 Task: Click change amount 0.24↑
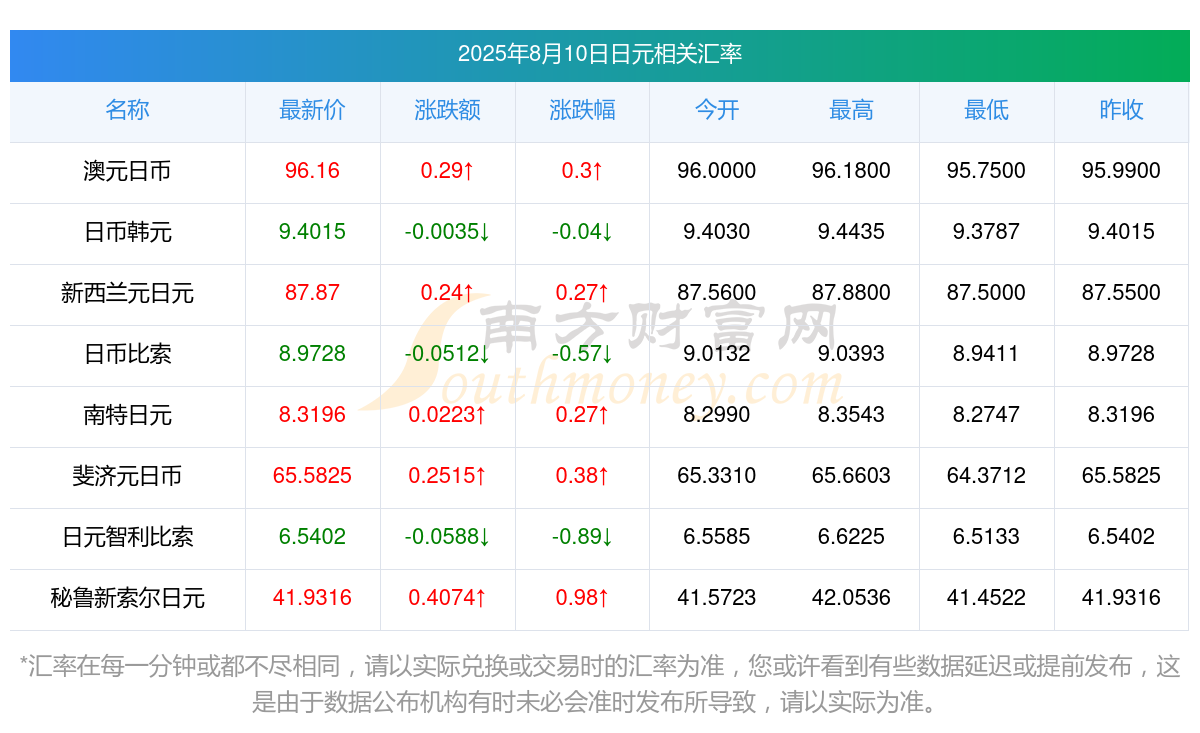tap(447, 293)
